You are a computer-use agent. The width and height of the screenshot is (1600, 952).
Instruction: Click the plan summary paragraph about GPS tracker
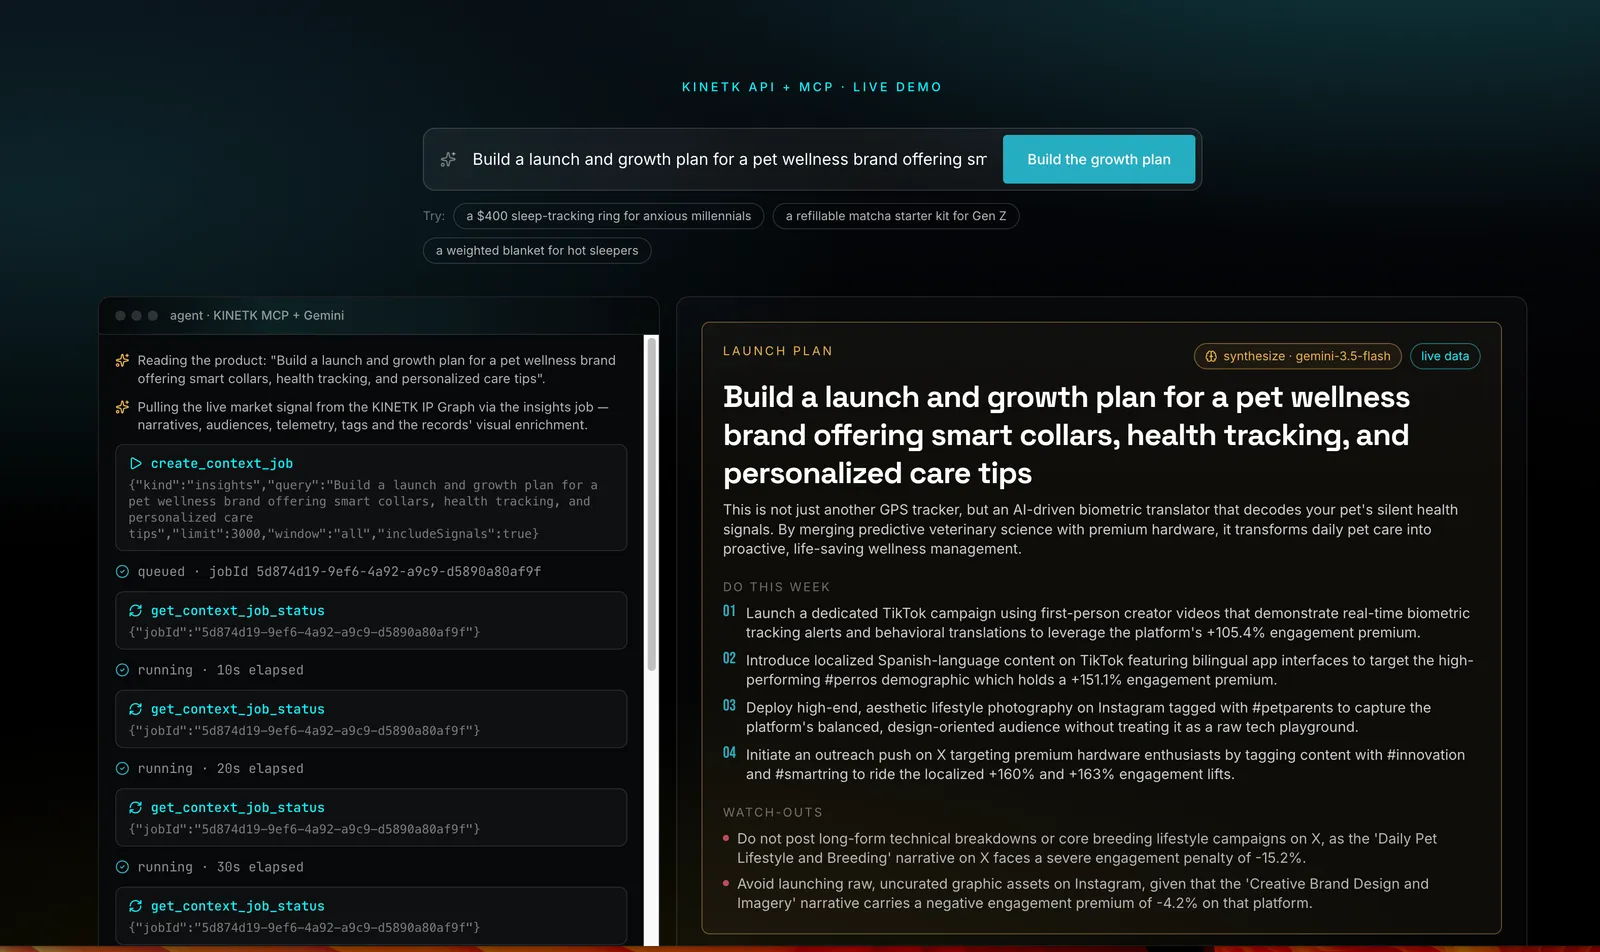1091,529
